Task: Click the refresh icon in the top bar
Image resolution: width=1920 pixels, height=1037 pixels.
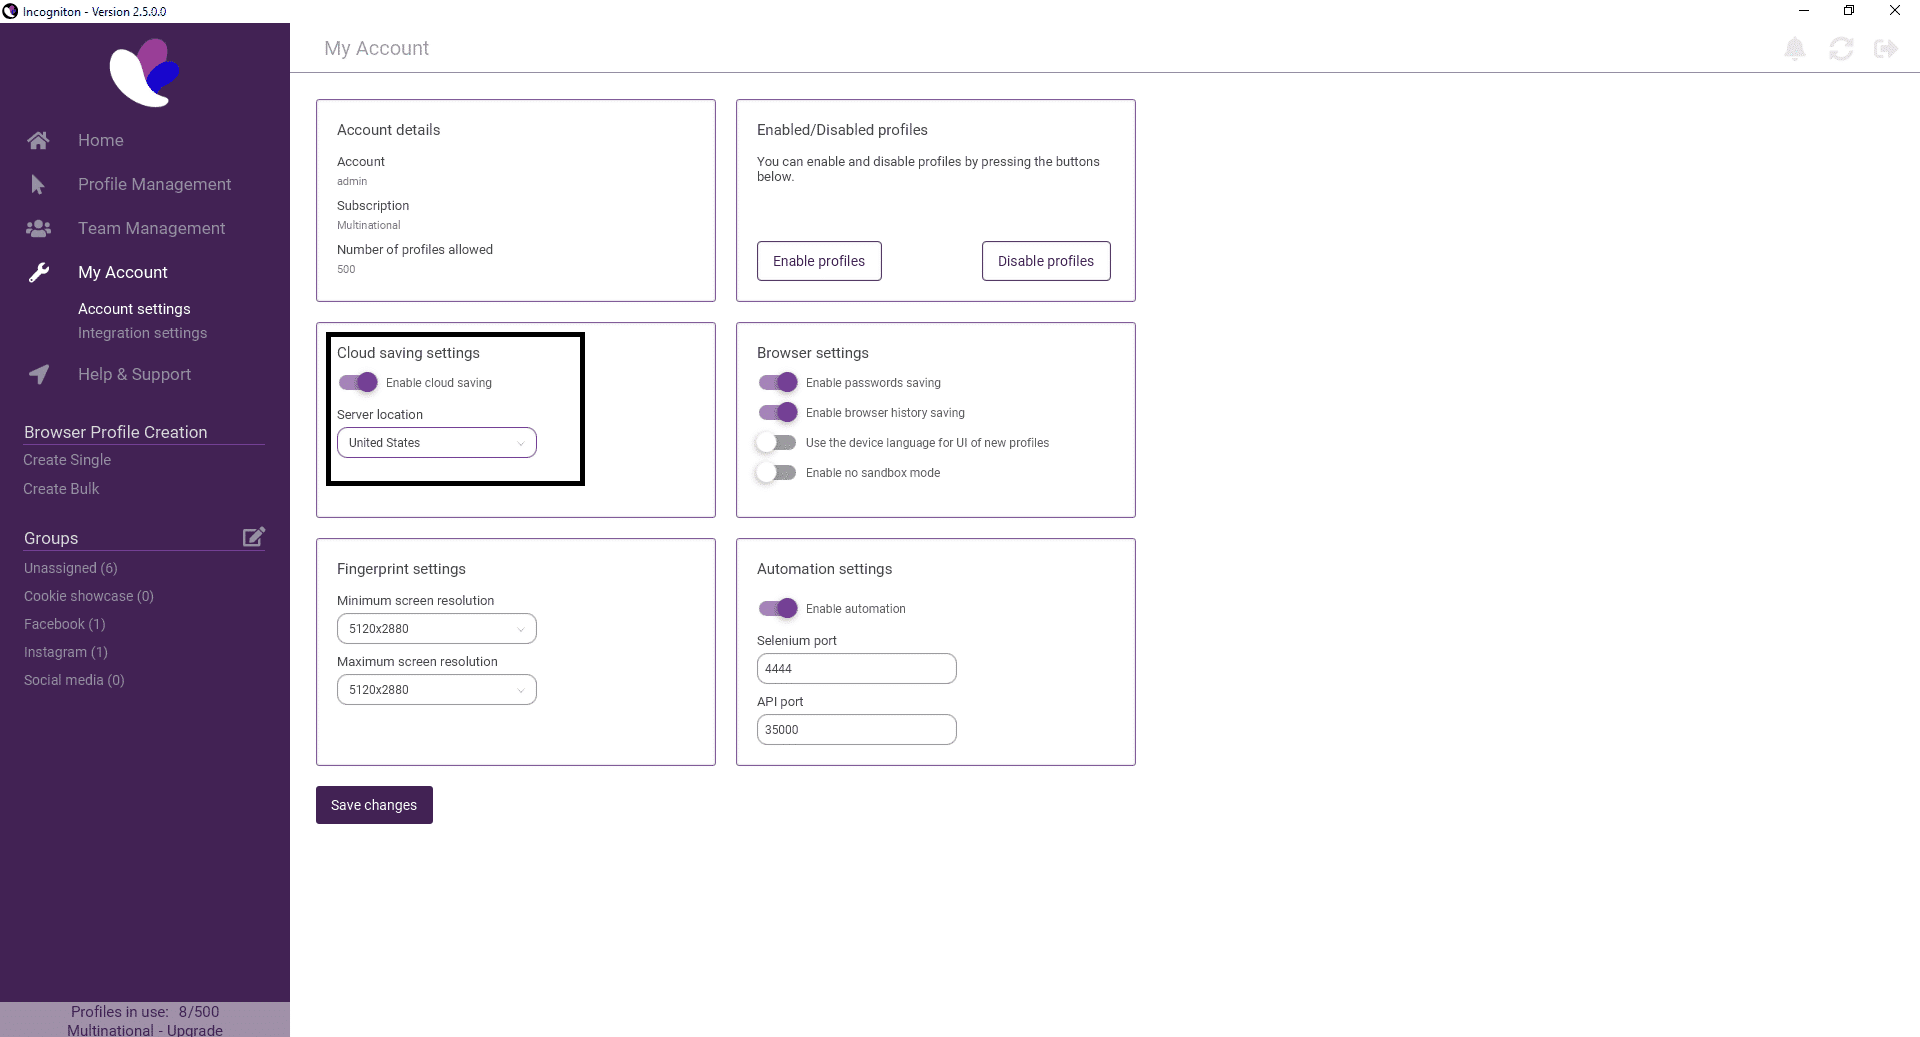Action: tap(1842, 48)
